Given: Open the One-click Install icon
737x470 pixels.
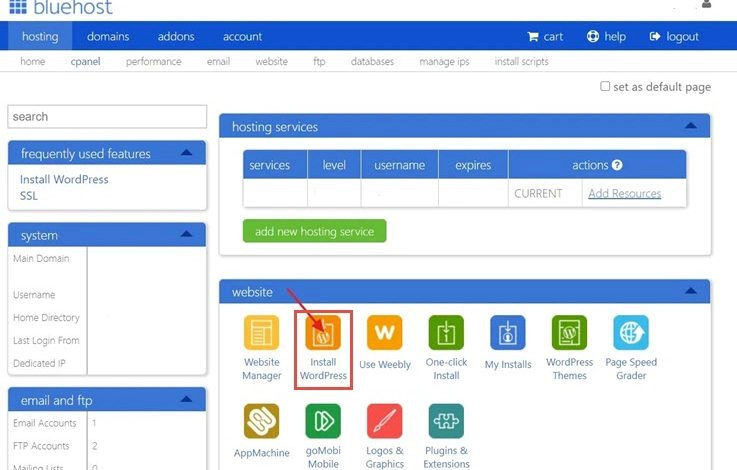Looking at the screenshot, I should [446, 332].
